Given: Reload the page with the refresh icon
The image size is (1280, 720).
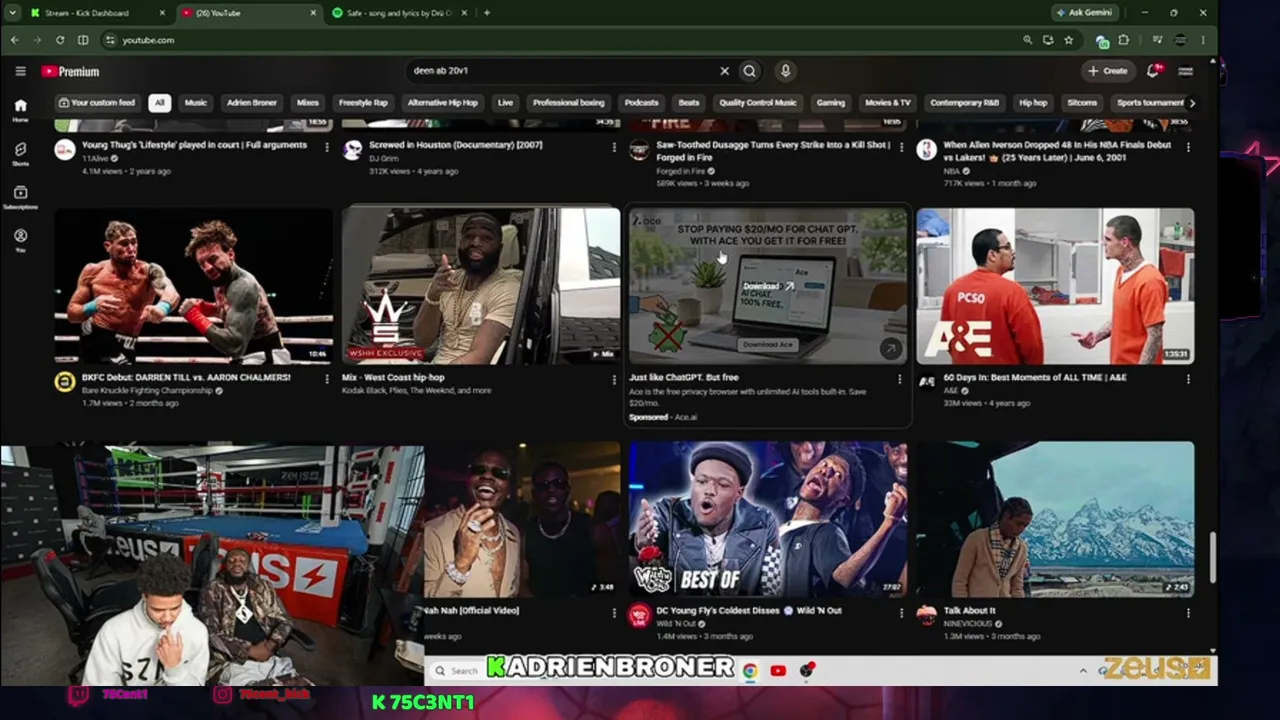Looking at the screenshot, I should (60, 40).
